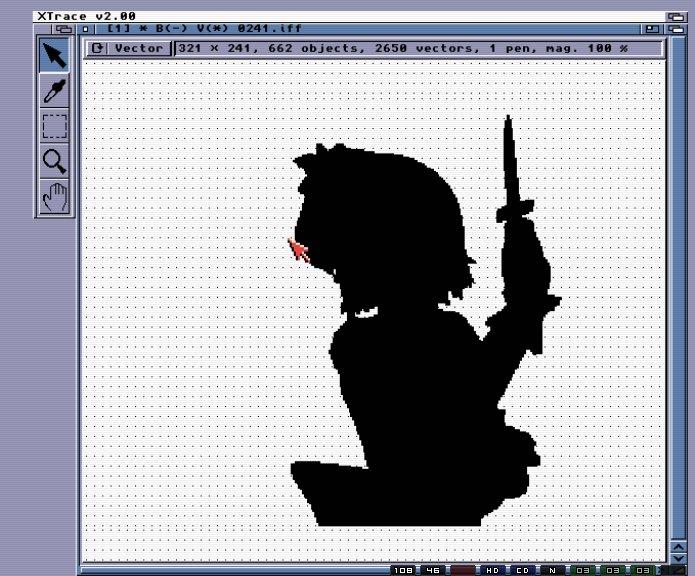Choose the dashed rectangle selection tool

(54, 126)
